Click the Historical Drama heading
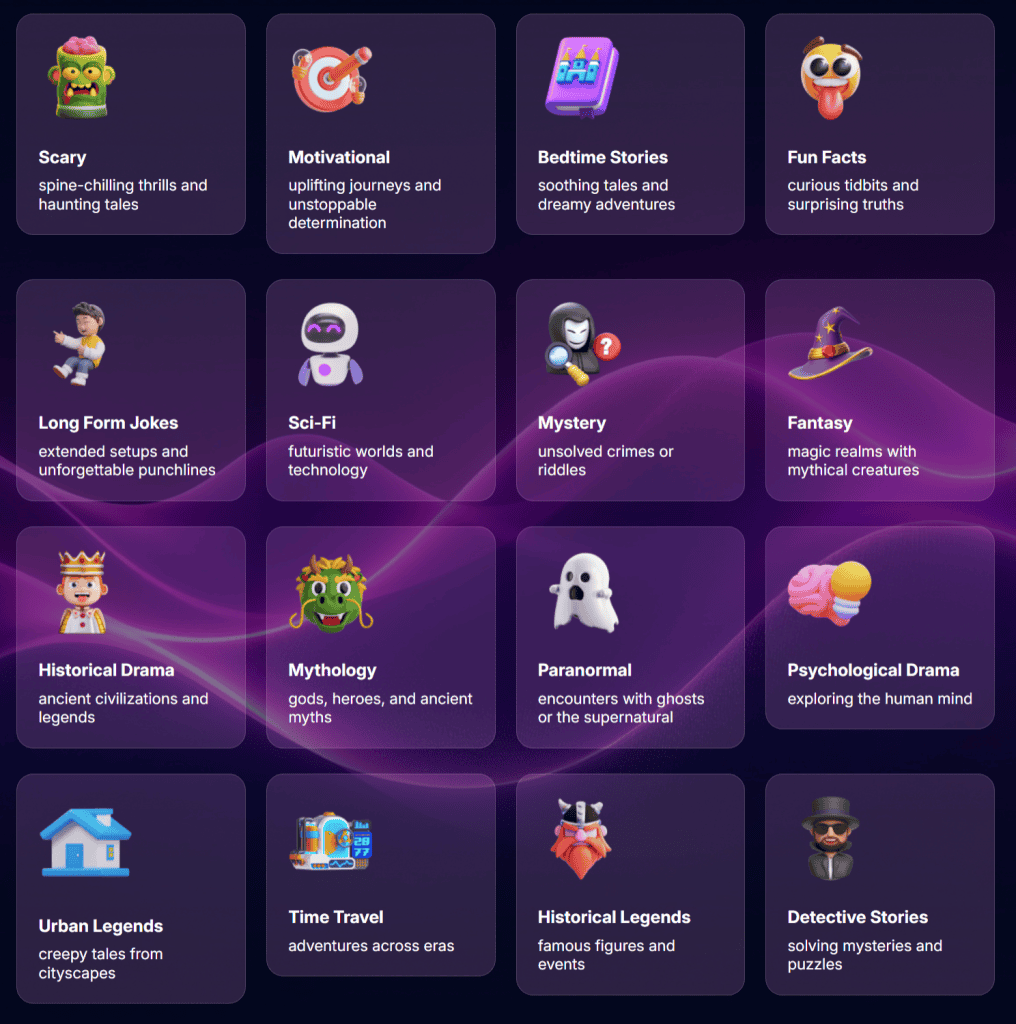Screen dimensions: 1016x1024 tap(106, 670)
